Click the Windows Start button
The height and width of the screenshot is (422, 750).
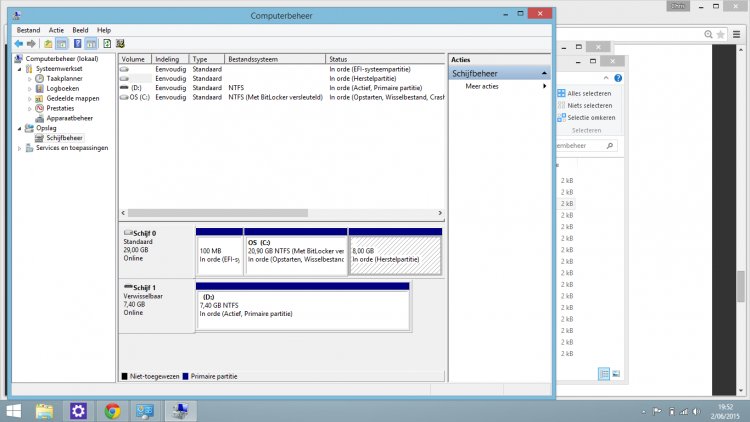click(15, 410)
